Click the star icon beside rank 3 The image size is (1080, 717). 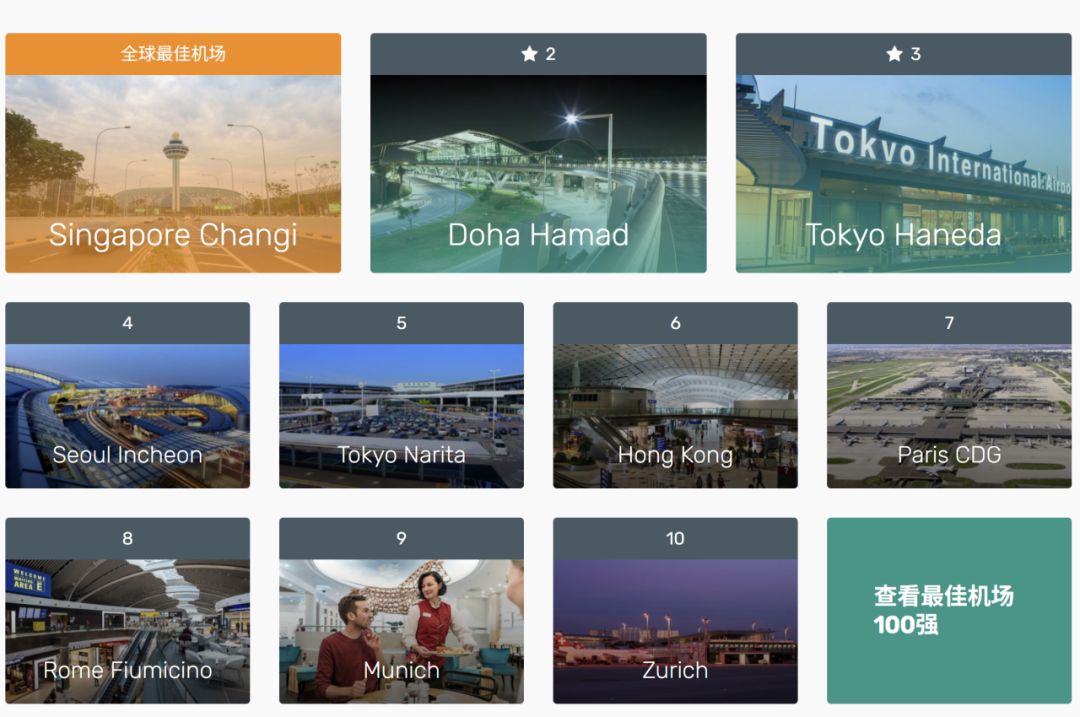pos(894,54)
